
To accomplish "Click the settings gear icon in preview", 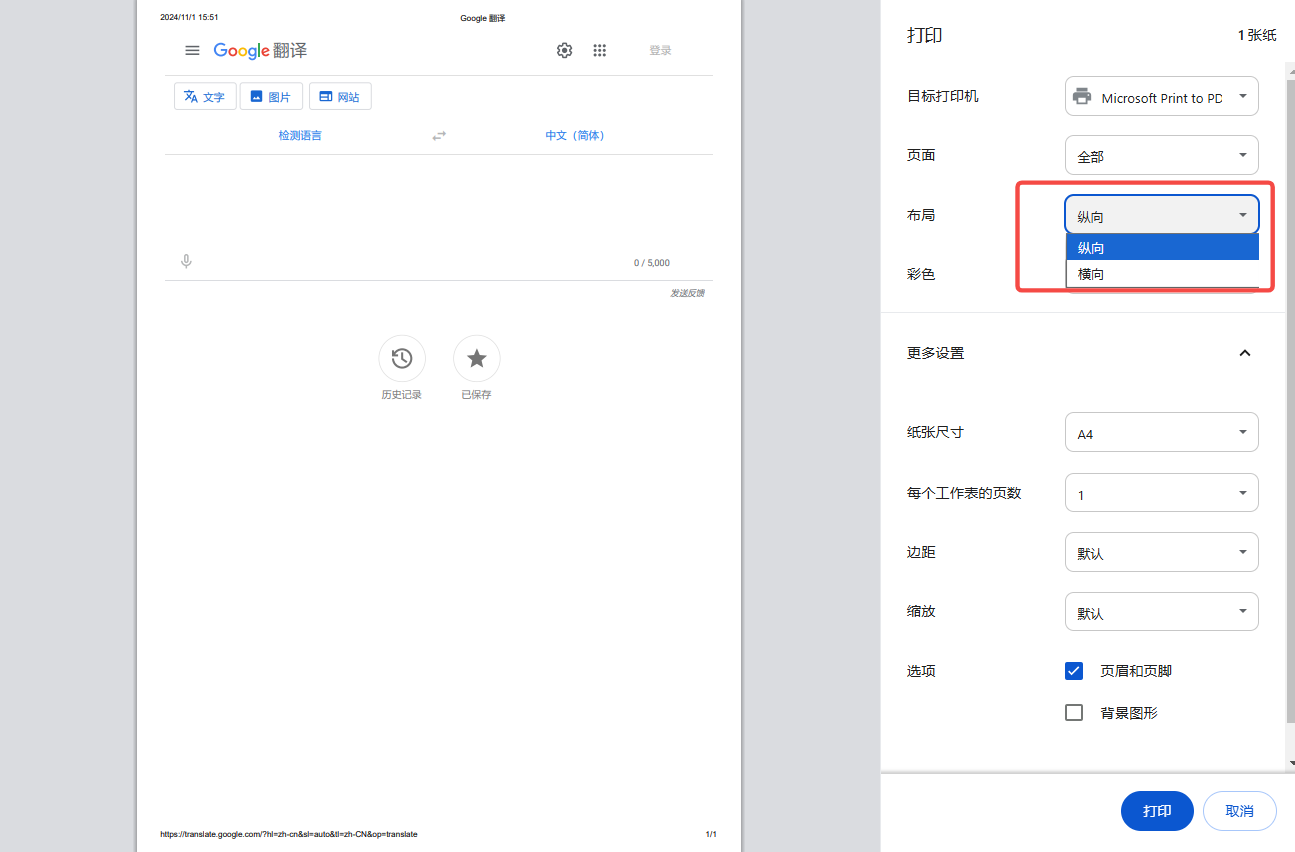I will click(565, 51).
